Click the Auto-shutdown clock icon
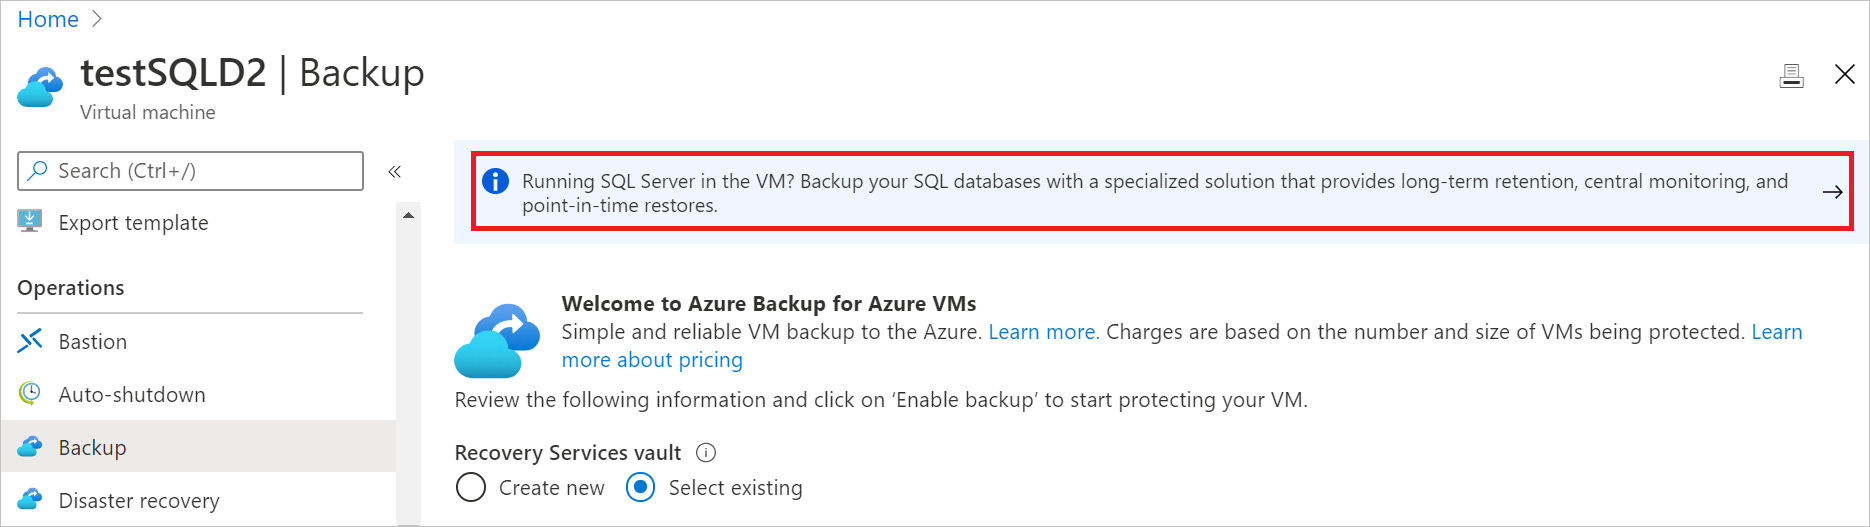The image size is (1870, 527). pos(30,394)
